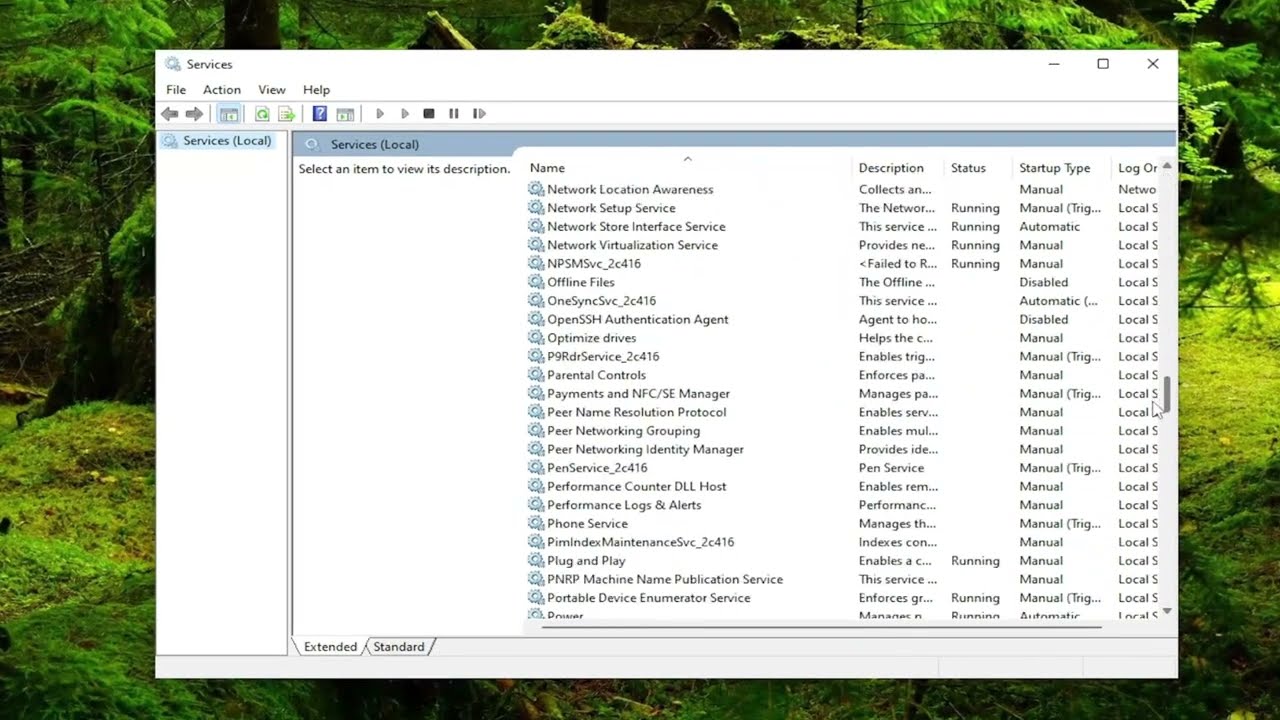
Task: Toggle the Show/Hide Console Tree icon
Action: (229, 114)
